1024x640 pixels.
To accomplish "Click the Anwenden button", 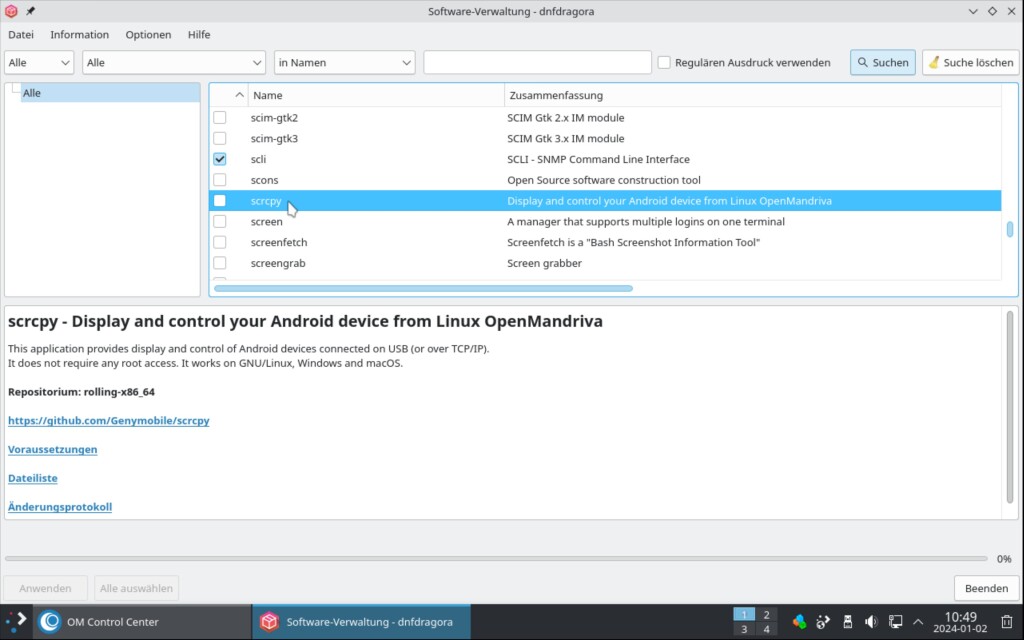I will 45,588.
